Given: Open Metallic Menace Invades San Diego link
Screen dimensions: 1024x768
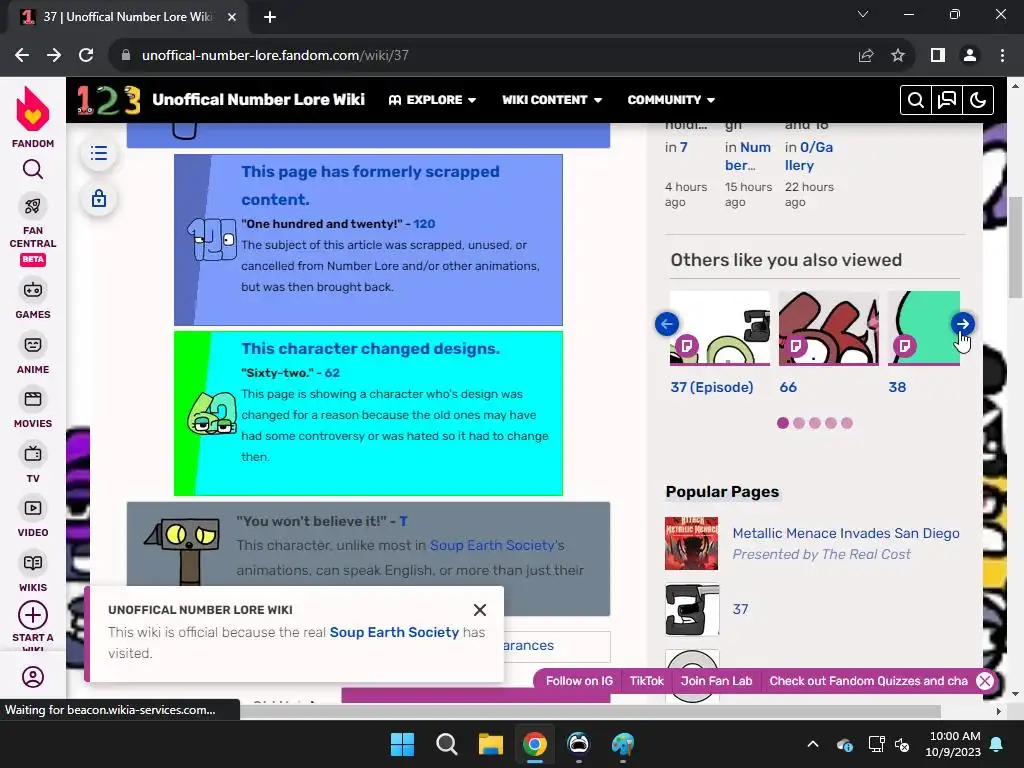Looking at the screenshot, I should 846,533.
